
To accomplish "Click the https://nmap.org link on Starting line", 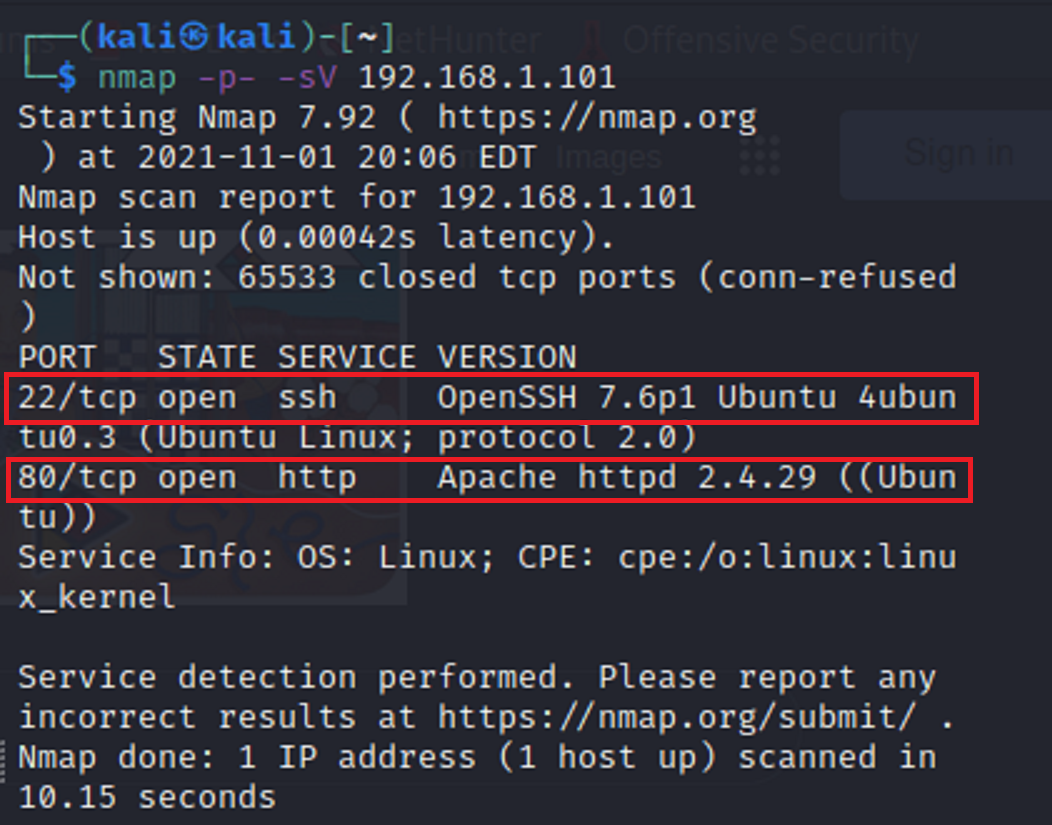I will click(x=597, y=117).
